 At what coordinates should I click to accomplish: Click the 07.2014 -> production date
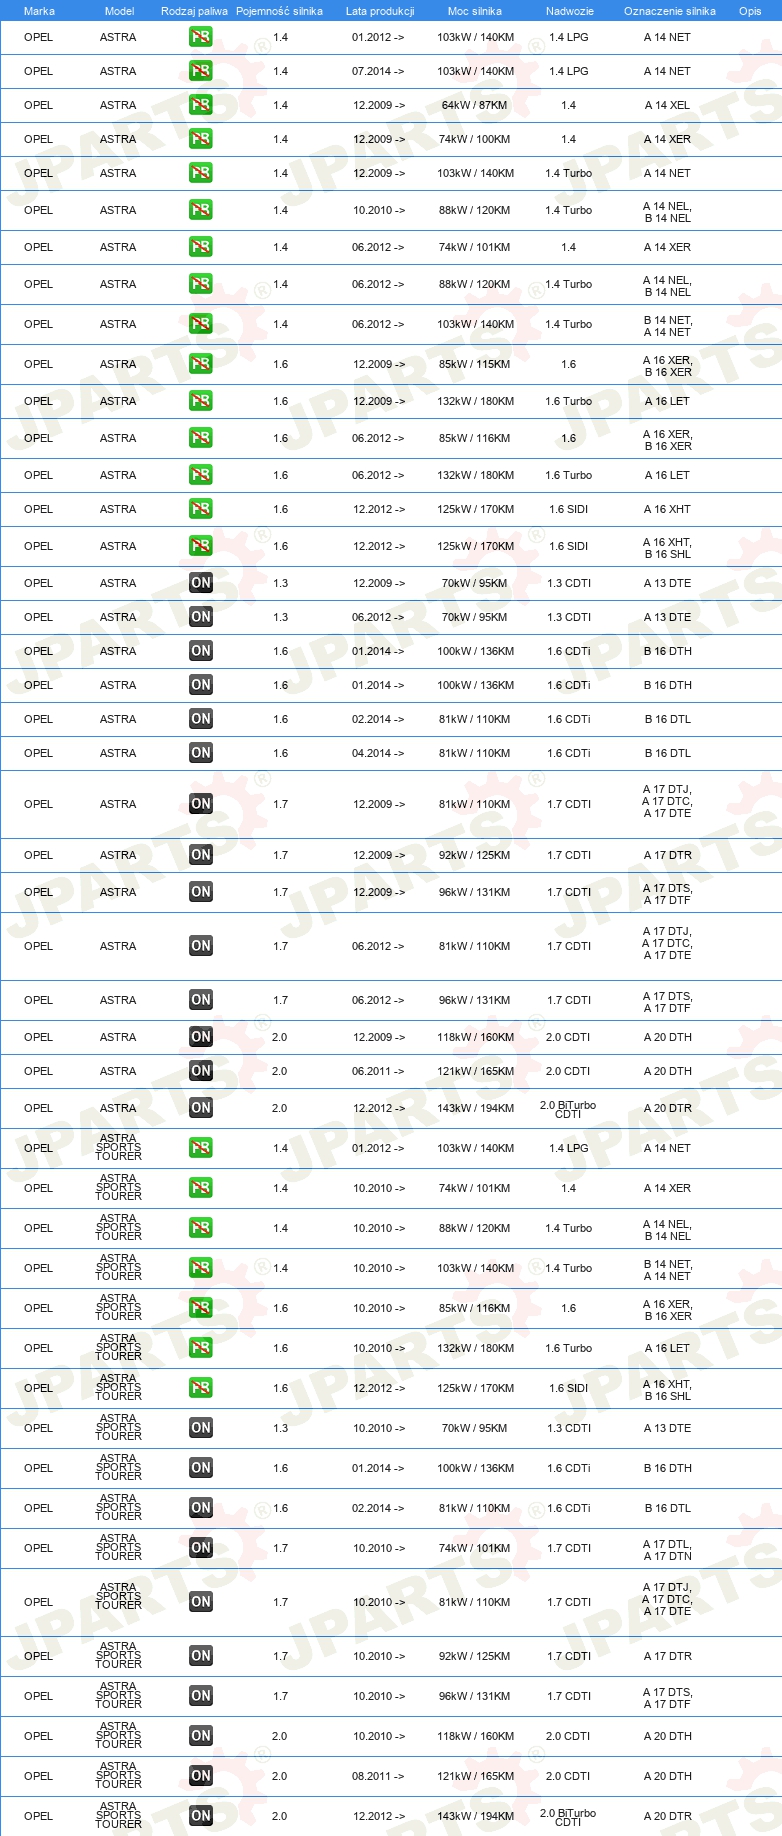point(378,71)
